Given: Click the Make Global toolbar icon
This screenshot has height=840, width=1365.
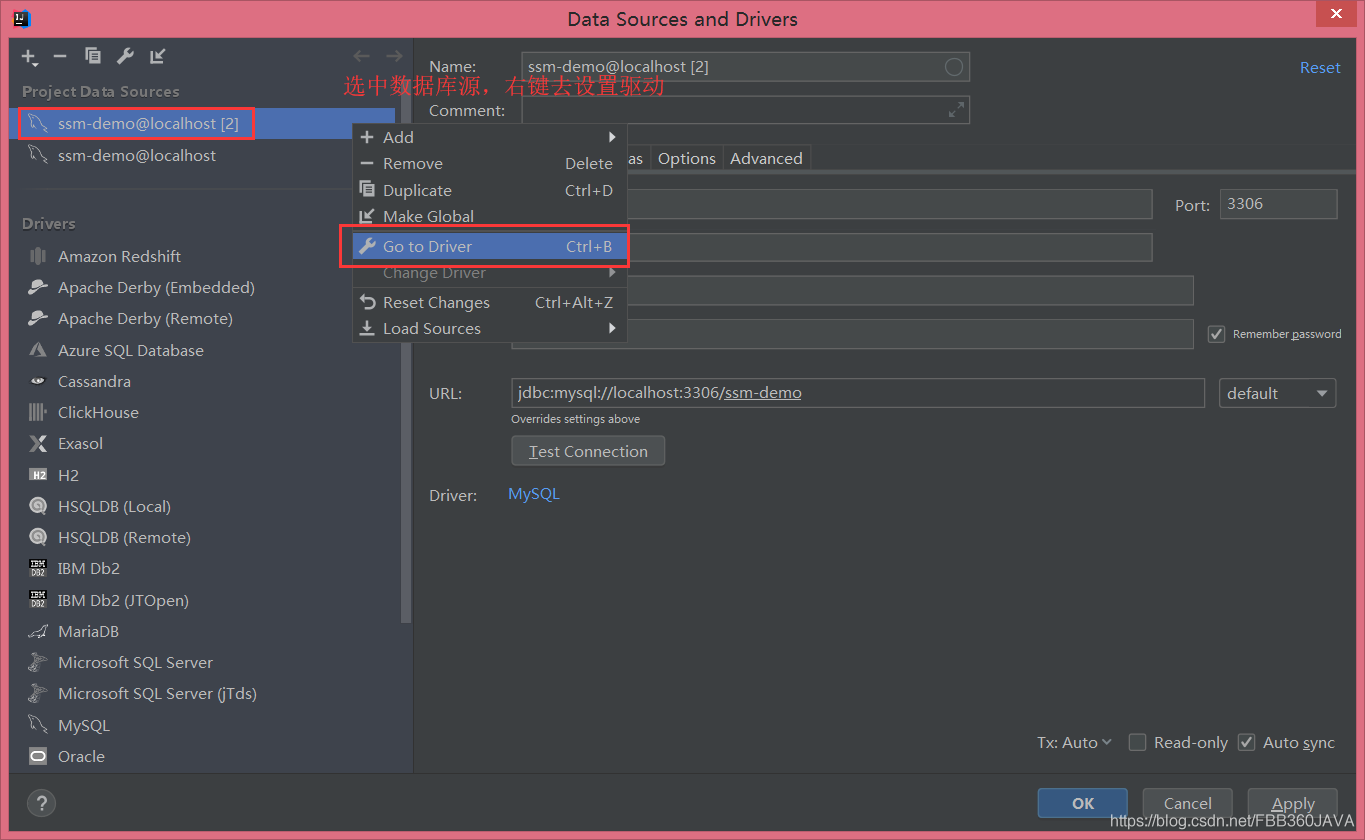Looking at the screenshot, I should 157,57.
